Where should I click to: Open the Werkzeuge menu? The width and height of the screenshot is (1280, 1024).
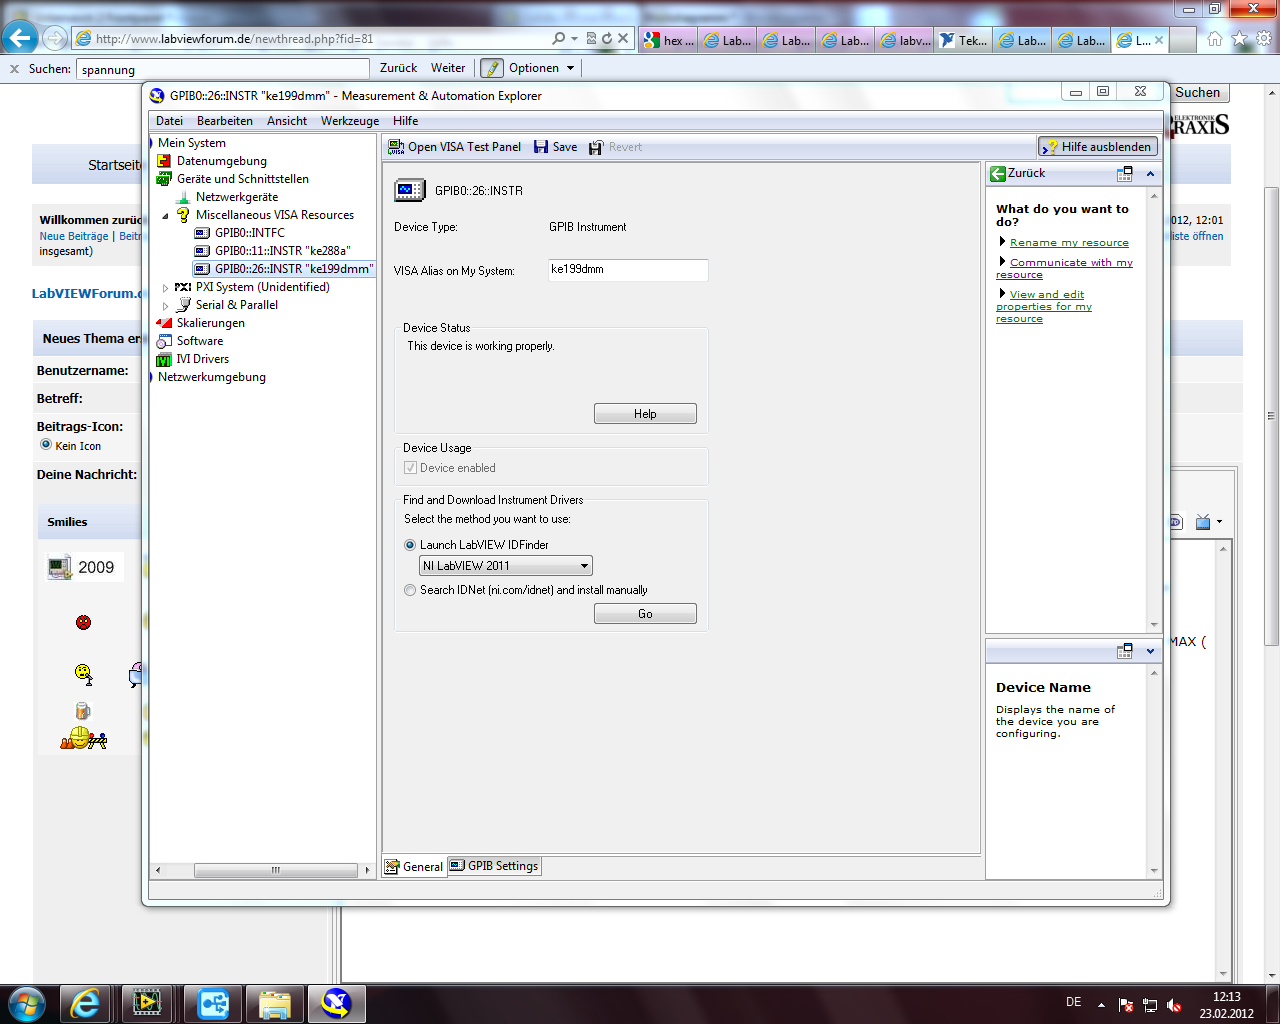coord(350,121)
